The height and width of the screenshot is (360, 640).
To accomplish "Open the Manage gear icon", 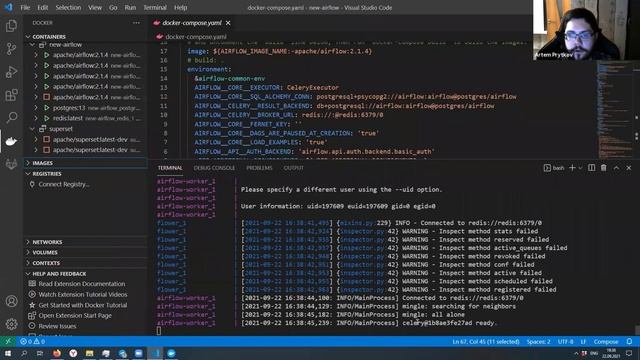I will pos(11,324).
